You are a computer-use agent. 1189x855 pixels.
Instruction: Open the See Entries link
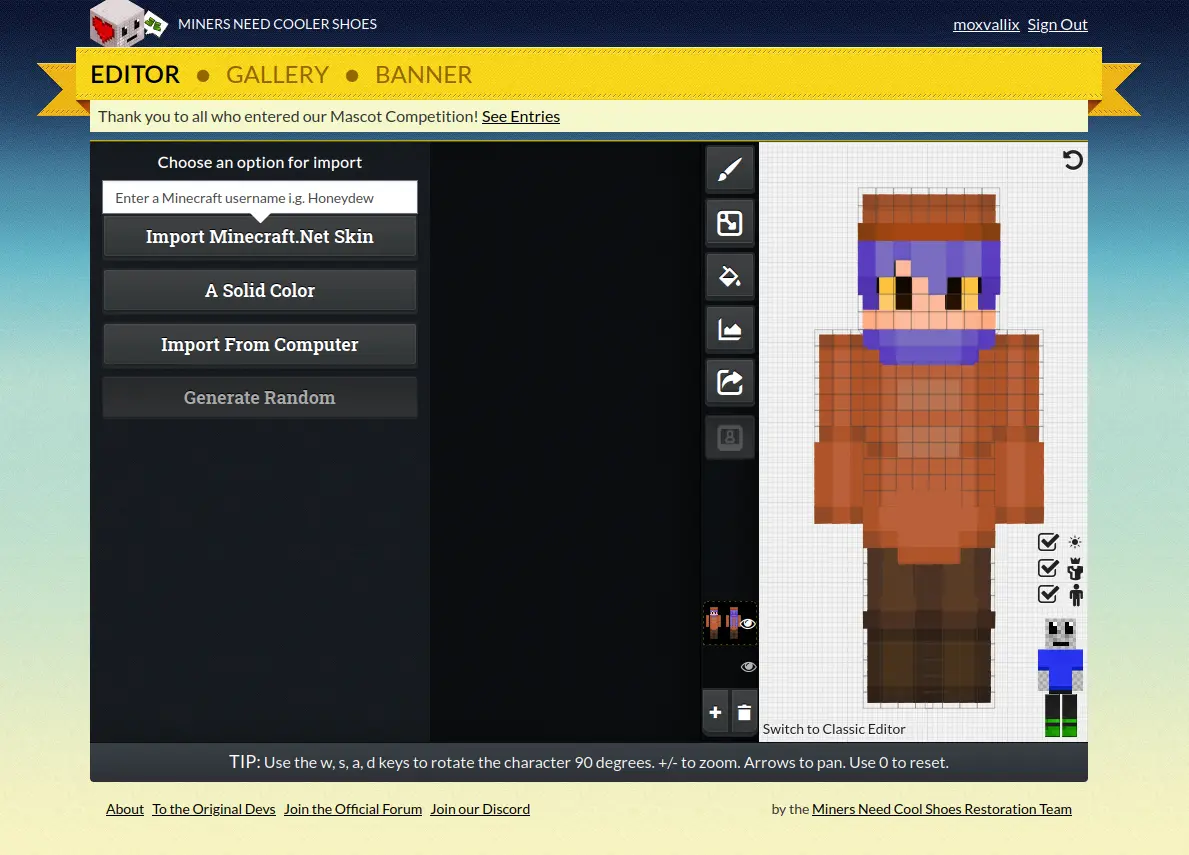[x=521, y=117]
